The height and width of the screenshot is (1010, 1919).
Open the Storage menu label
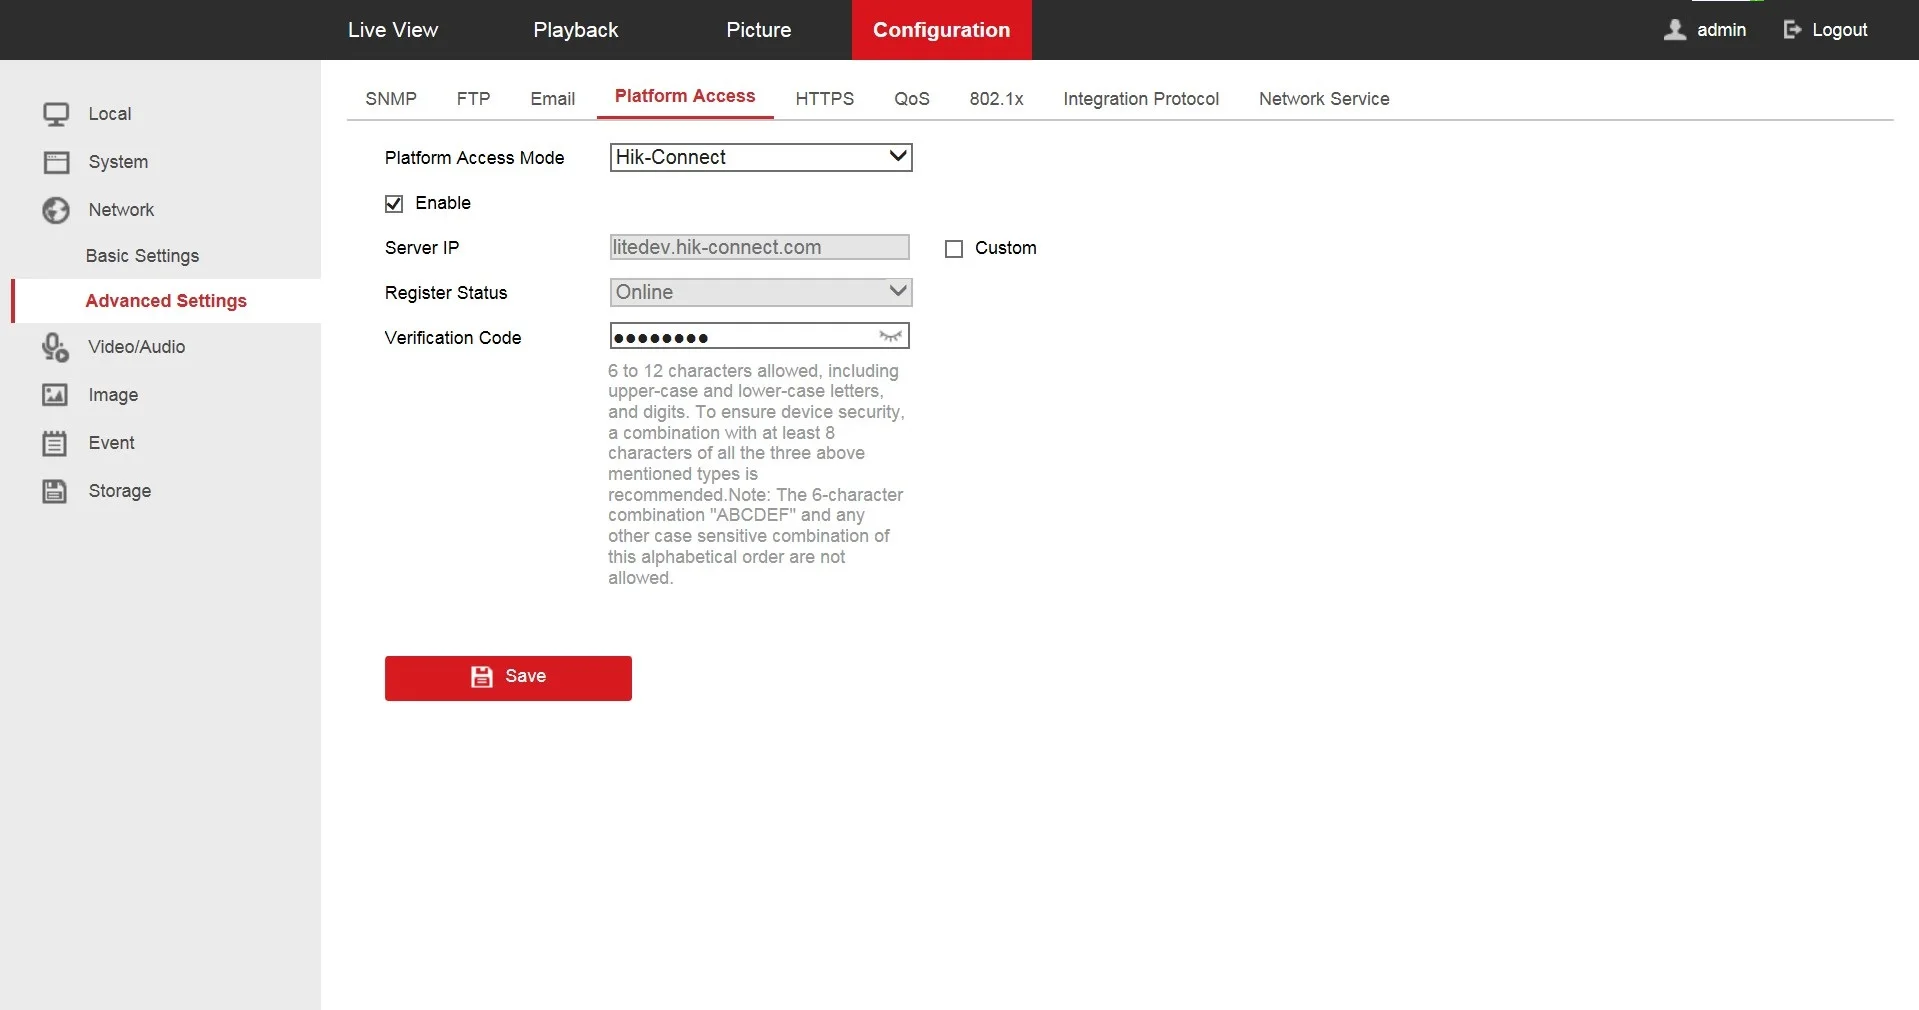click(120, 491)
